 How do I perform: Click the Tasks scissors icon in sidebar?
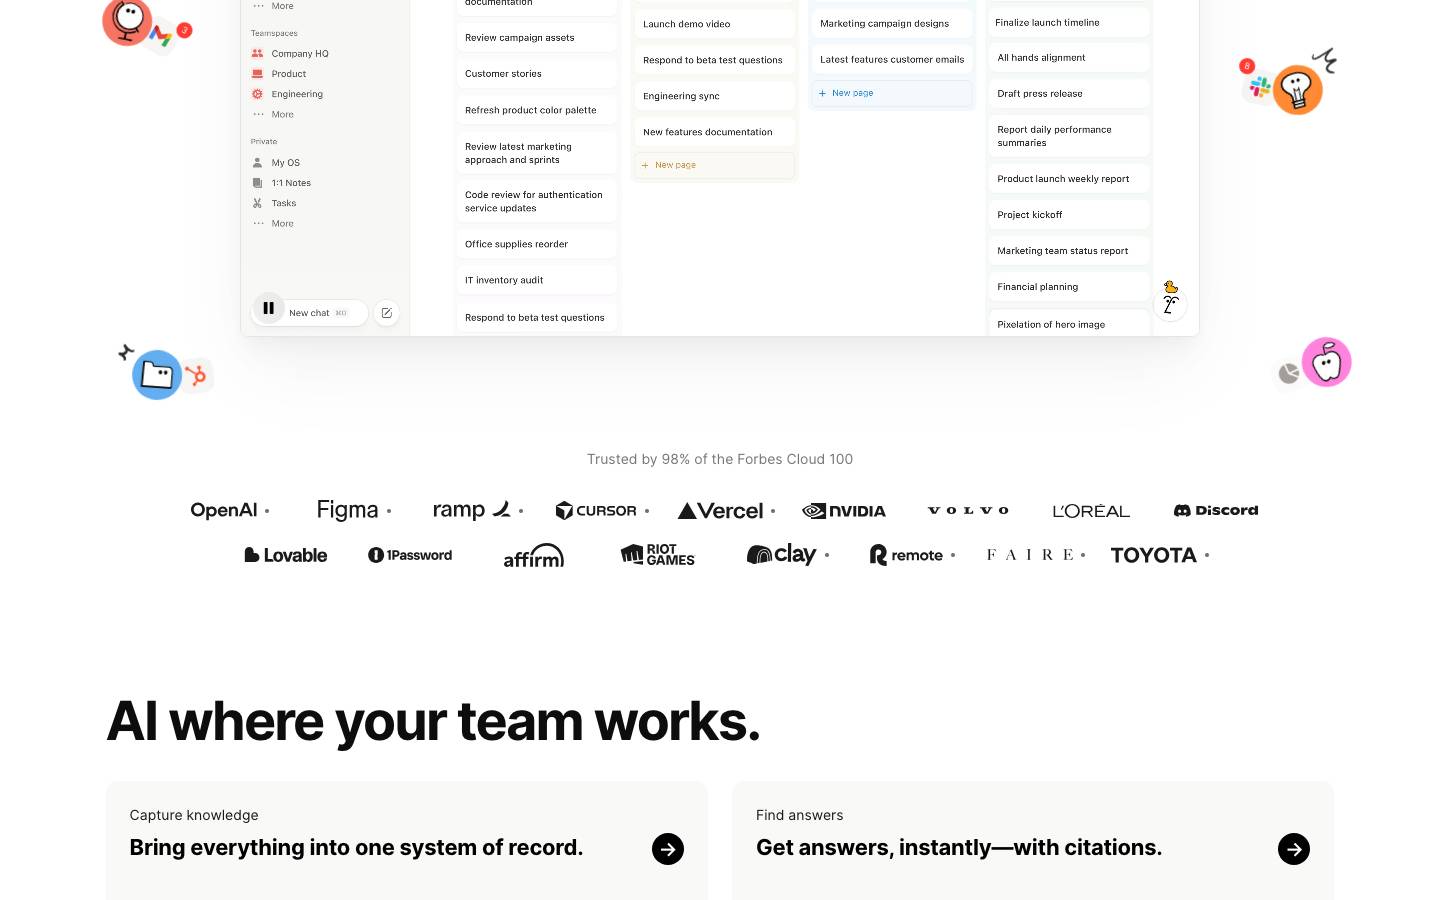tap(258, 203)
